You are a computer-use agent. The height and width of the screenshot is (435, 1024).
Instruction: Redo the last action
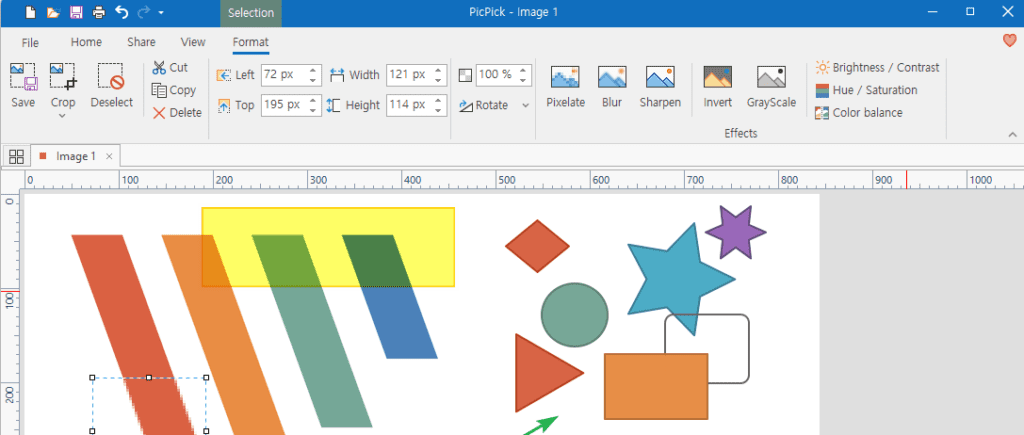[144, 12]
